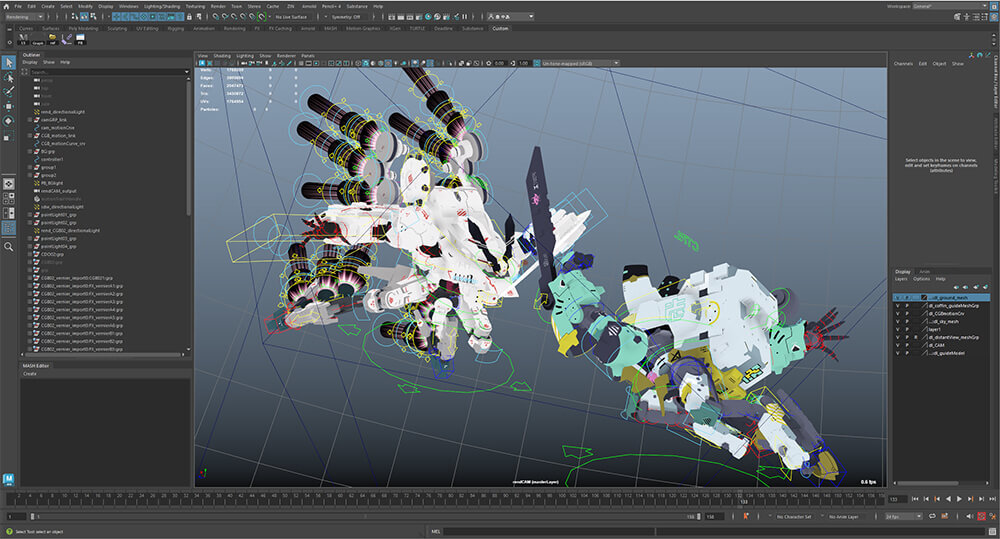This screenshot has height=539, width=1000.
Task: Toggle visibility V of dl_ground_mesh layer
Action: click(897, 298)
